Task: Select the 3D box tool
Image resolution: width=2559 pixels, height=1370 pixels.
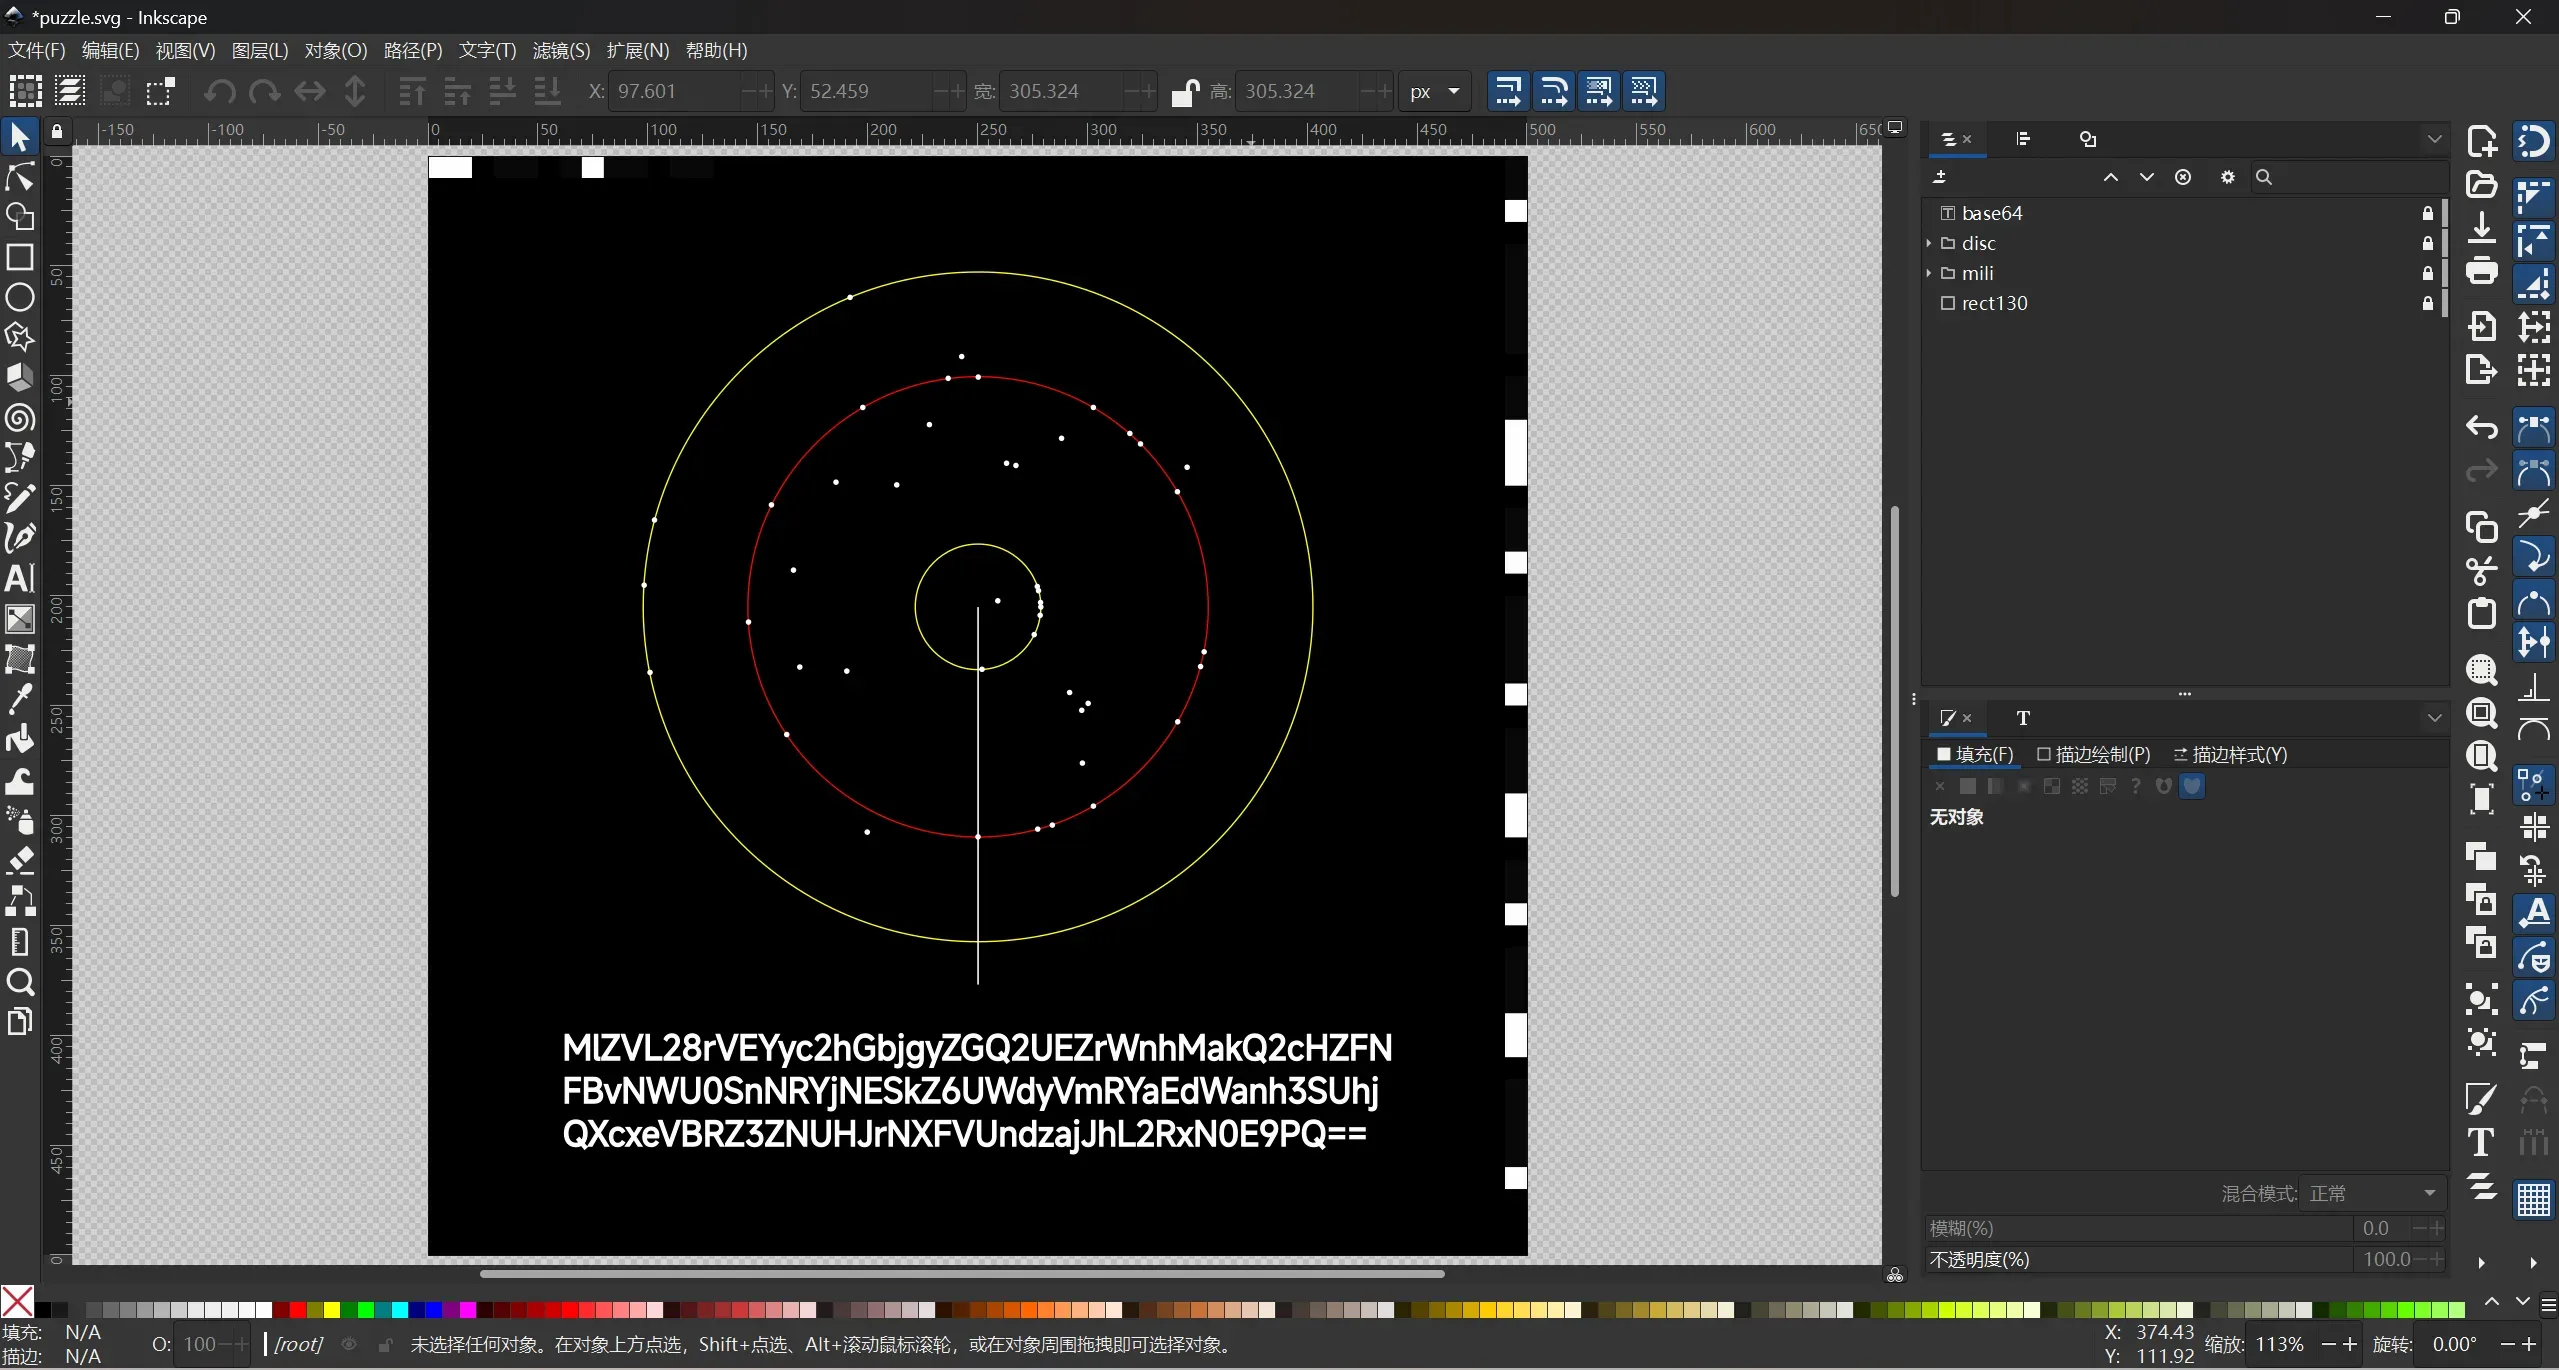Action: click(x=20, y=377)
